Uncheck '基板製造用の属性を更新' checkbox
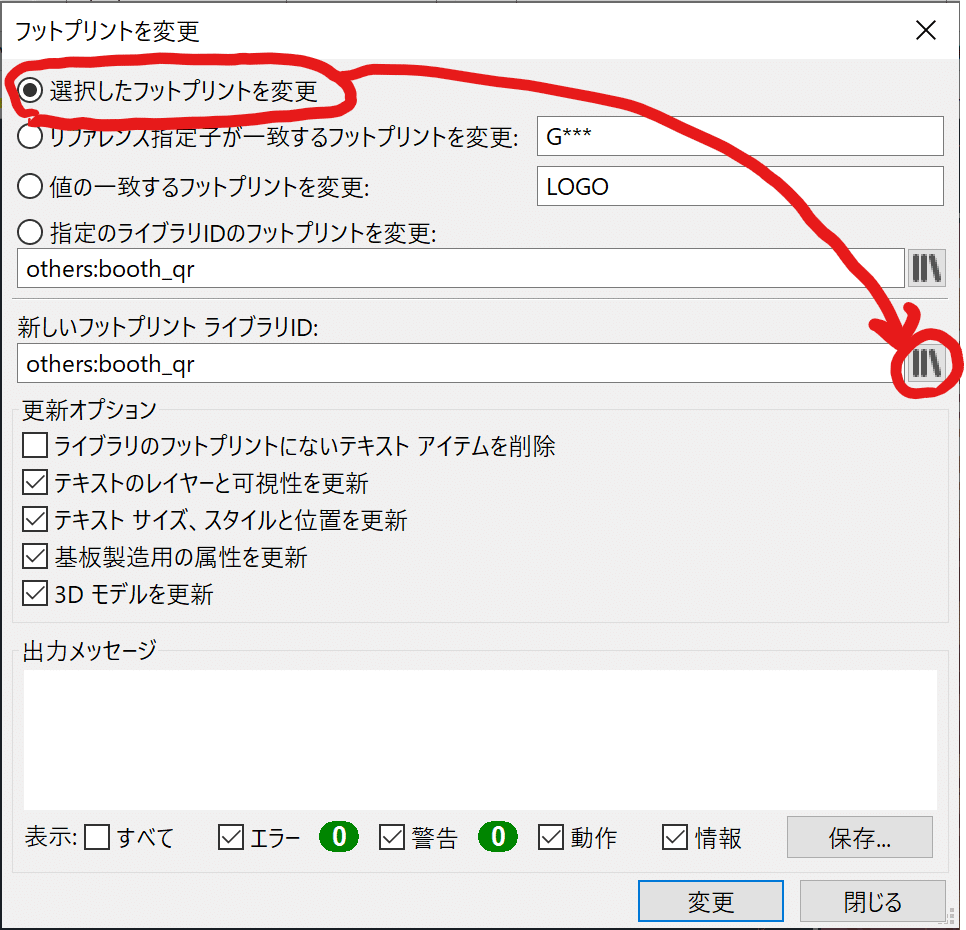This screenshot has height=930, width=966. click(34, 556)
